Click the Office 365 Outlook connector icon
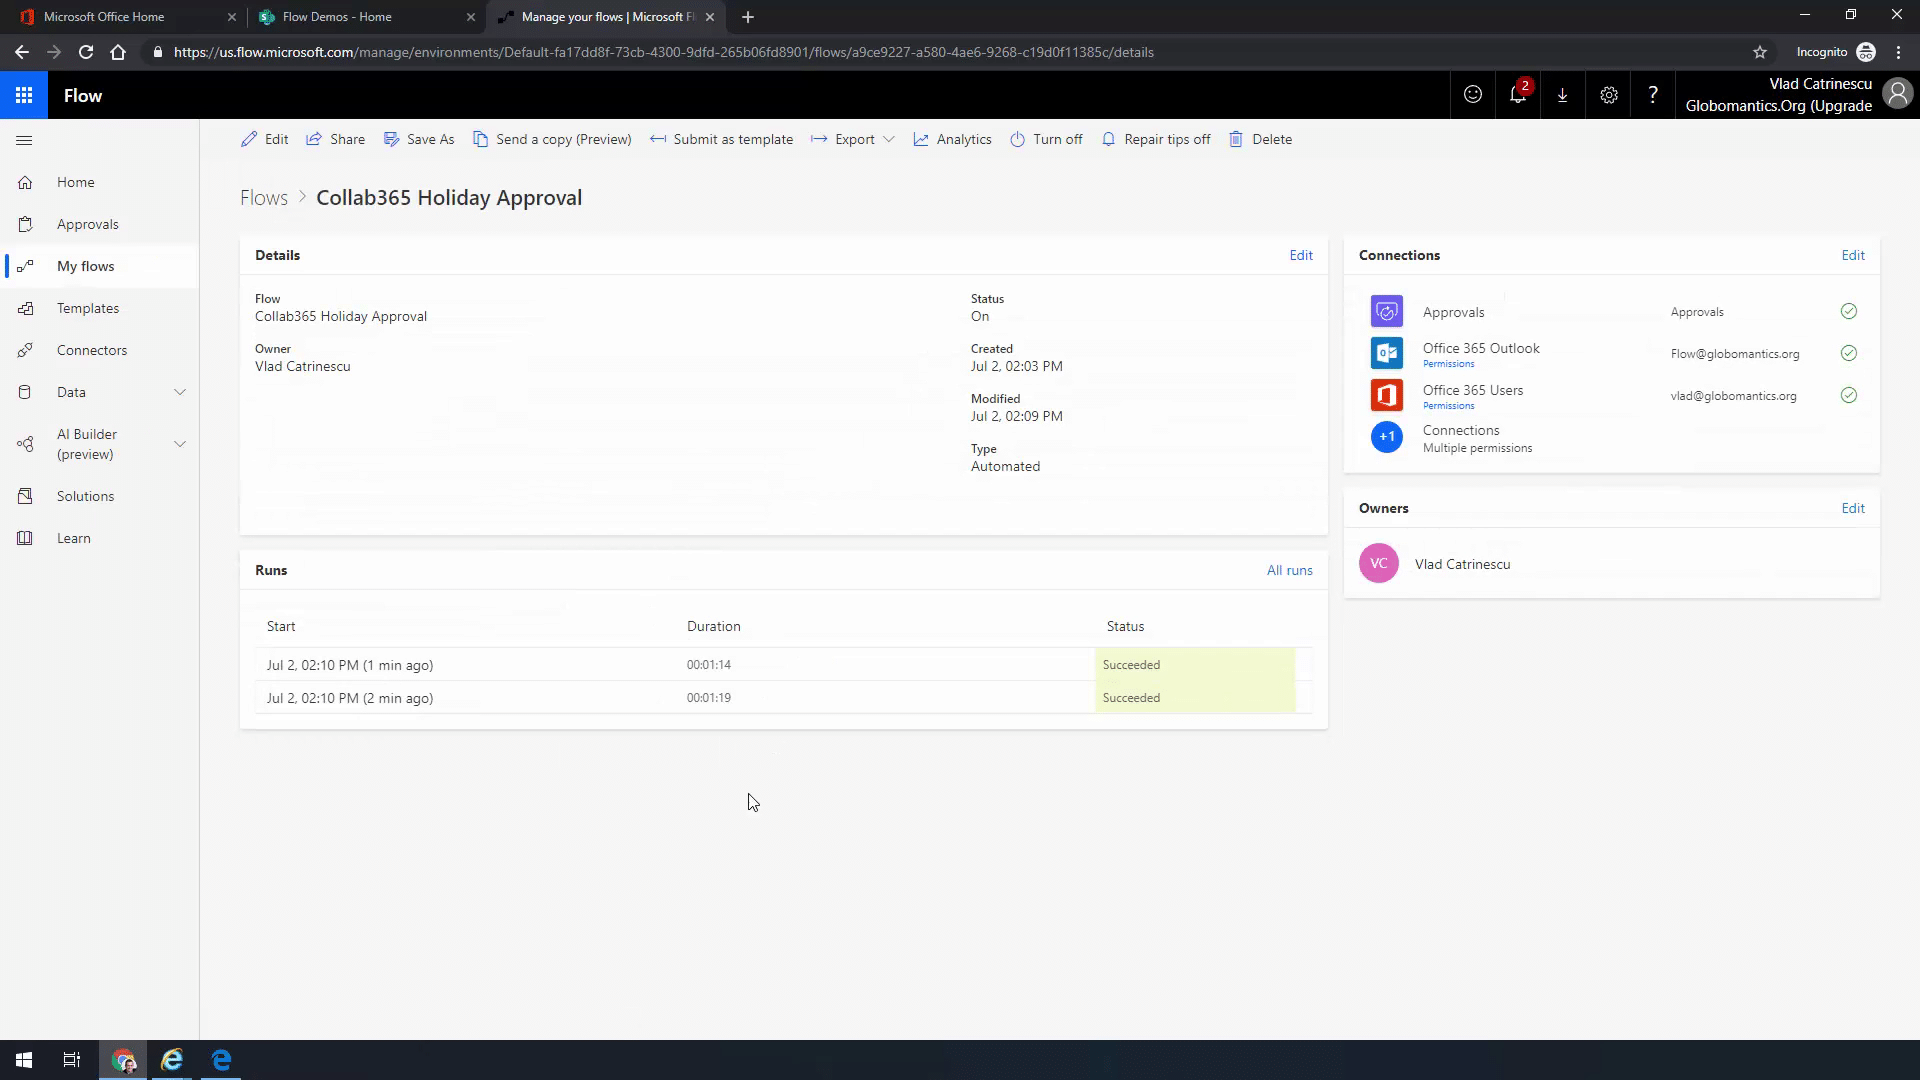Screen dimensions: 1920x1080 pyautogui.click(x=1386, y=353)
